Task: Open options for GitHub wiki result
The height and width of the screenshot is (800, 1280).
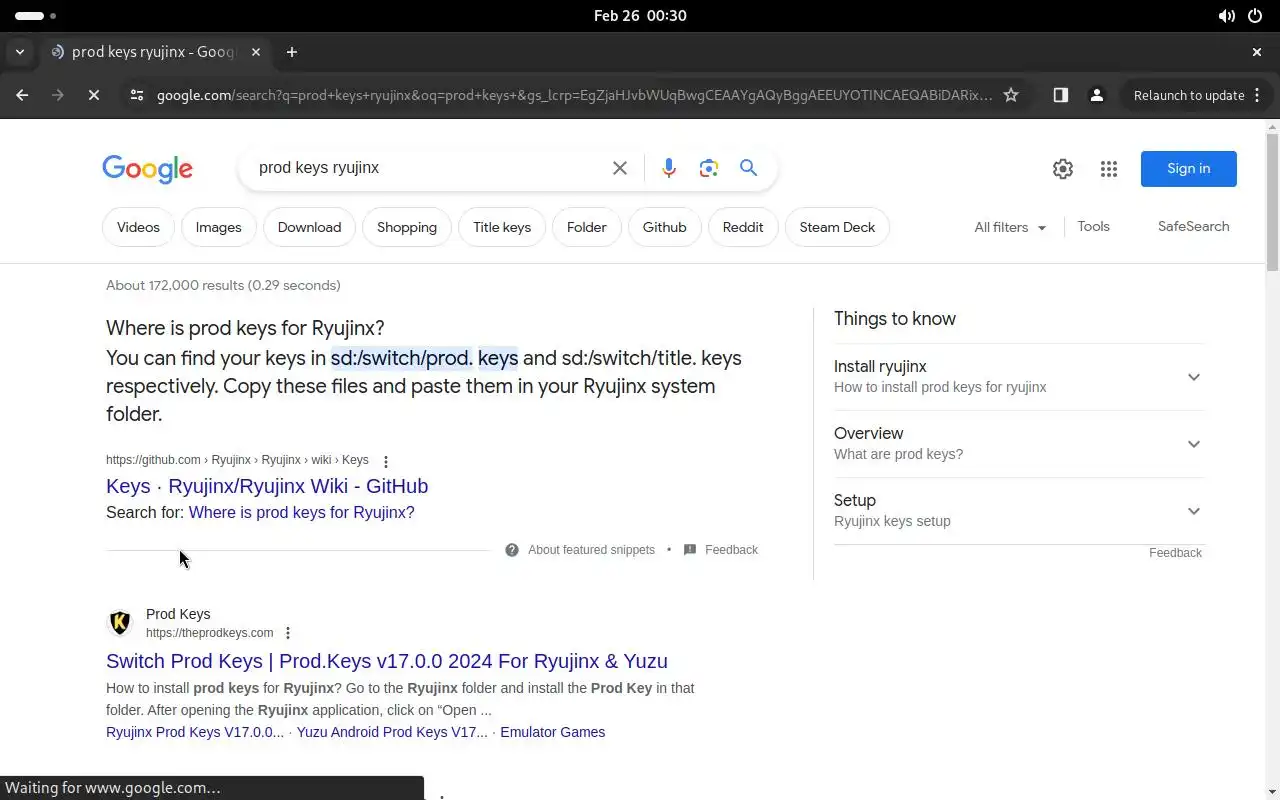Action: coord(386,461)
